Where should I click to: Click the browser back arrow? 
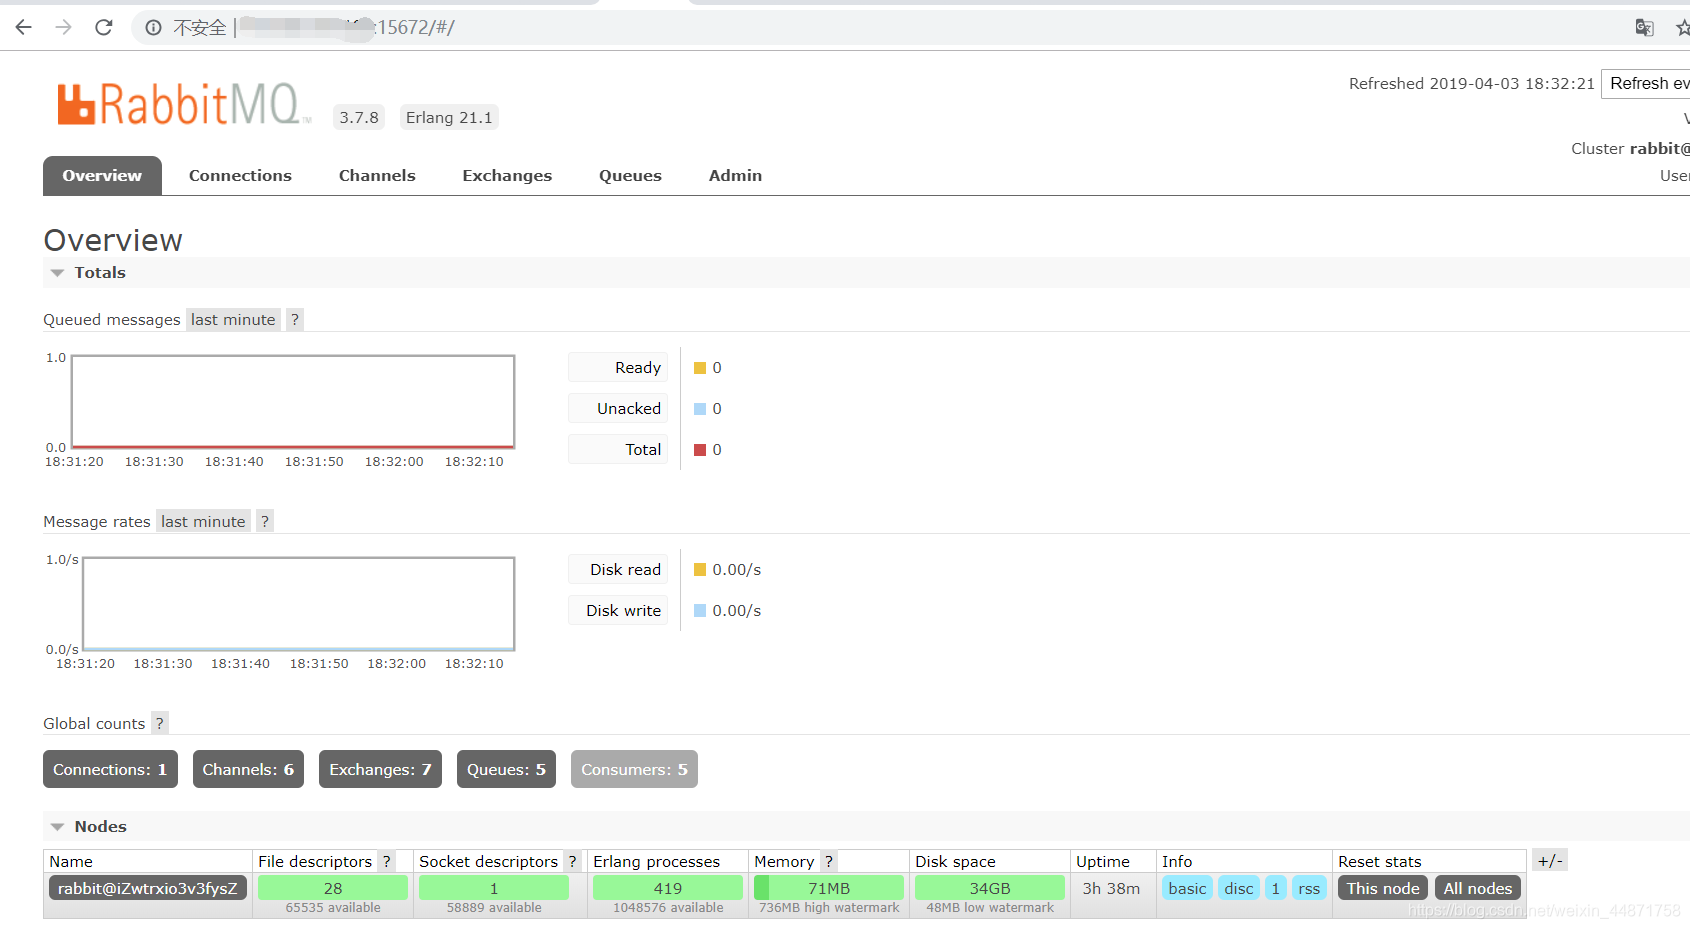[23, 27]
